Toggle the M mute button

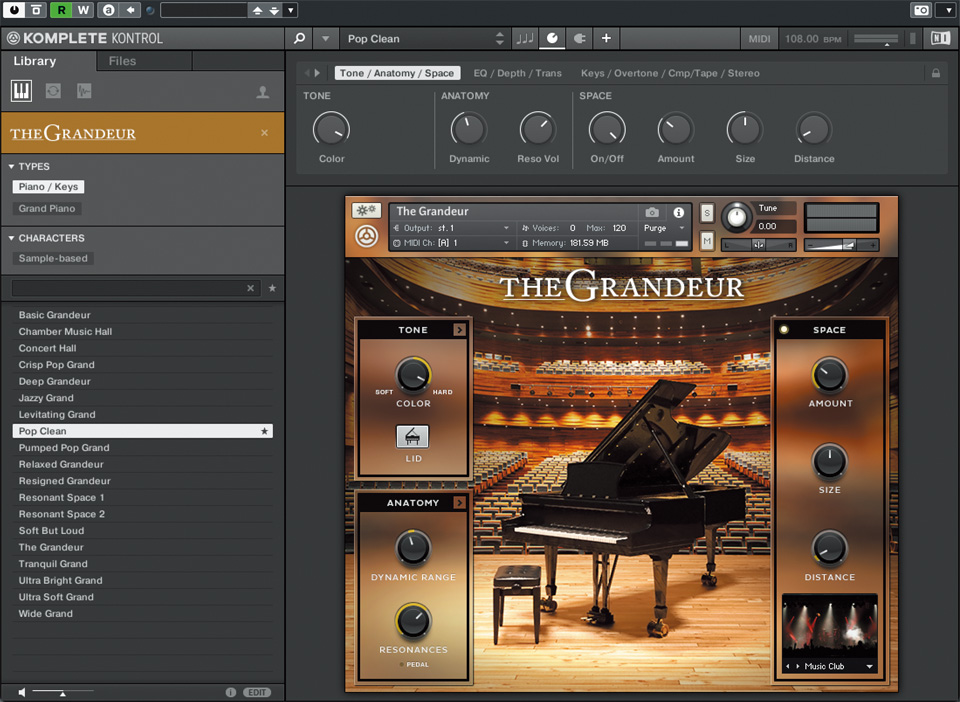(707, 241)
